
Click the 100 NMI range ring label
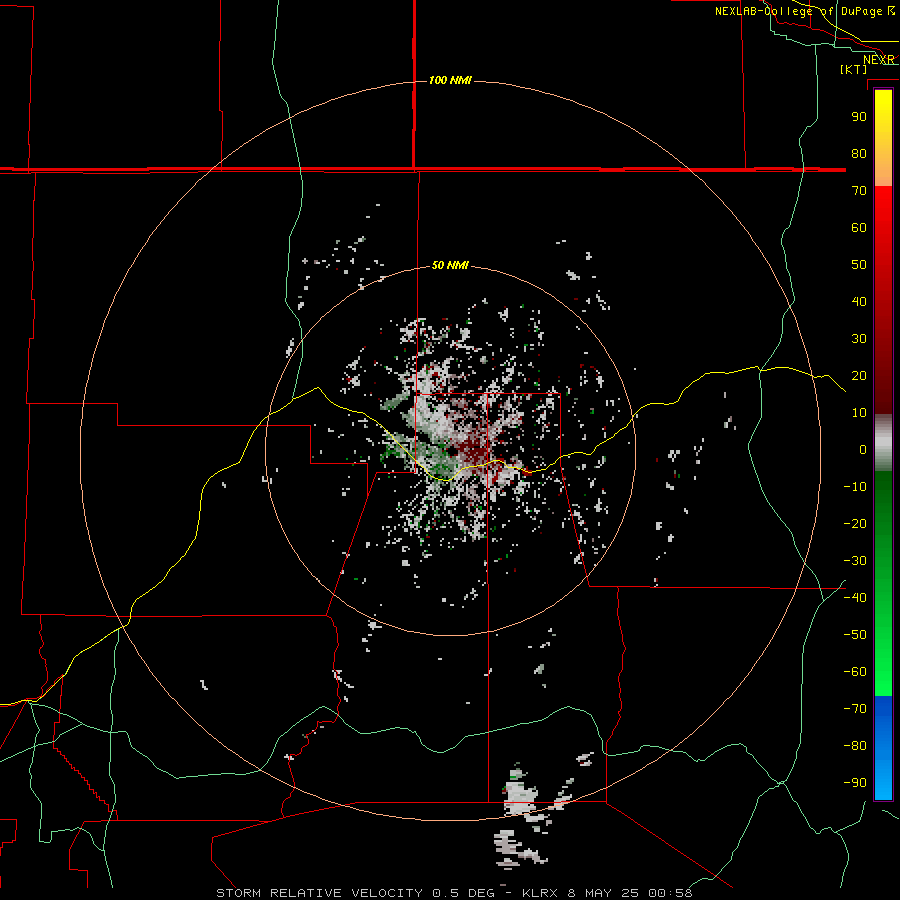coord(450,80)
